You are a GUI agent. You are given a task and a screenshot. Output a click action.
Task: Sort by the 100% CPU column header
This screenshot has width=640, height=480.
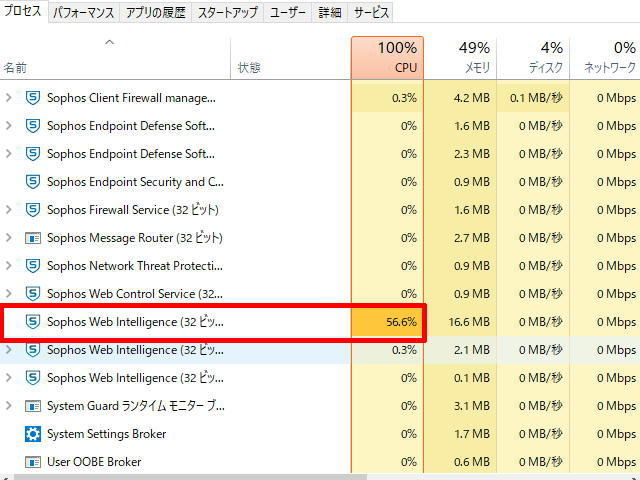(x=387, y=58)
